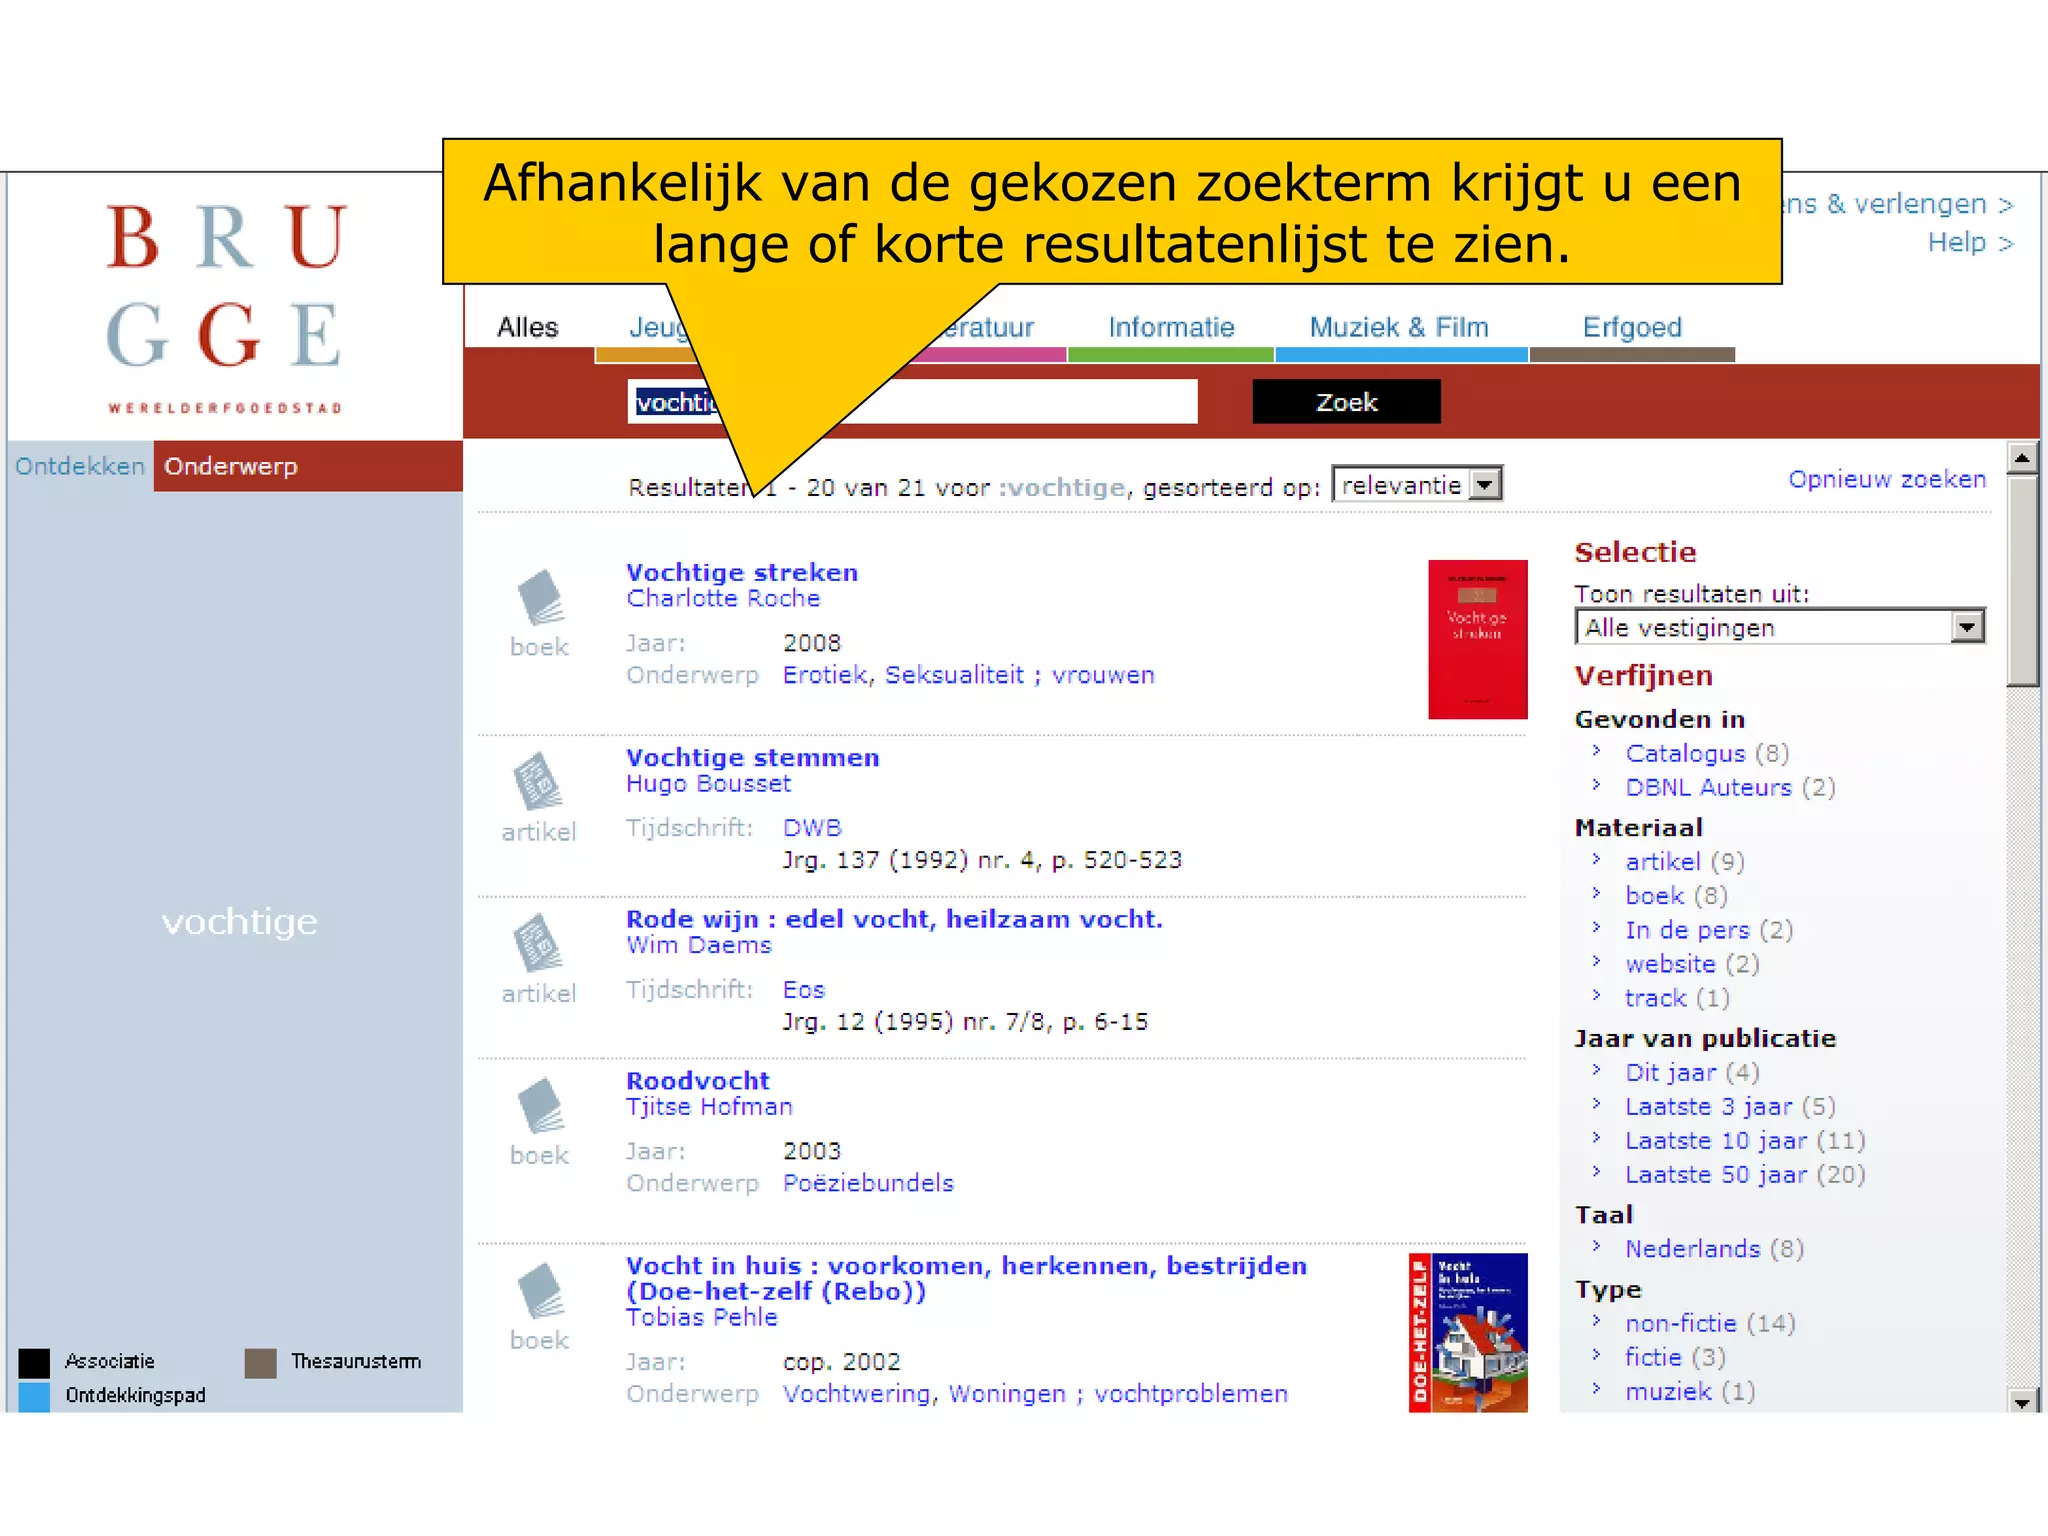Image resolution: width=2048 pixels, height=1536 pixels.
Task: Filter by fictie (3)
Action: 1675,1357
